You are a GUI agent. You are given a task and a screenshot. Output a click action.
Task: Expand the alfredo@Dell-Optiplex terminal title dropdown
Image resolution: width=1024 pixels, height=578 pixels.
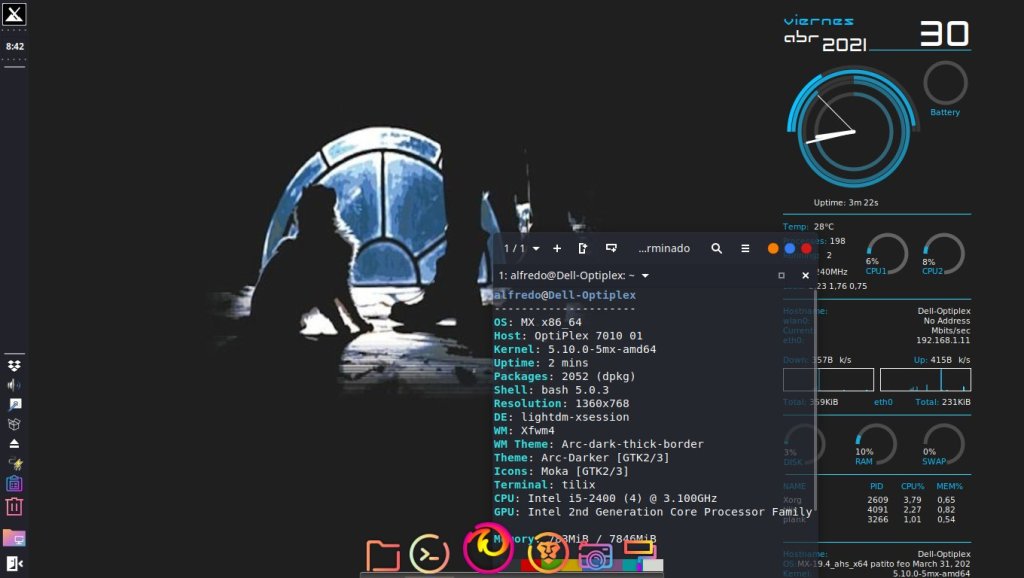pos(646,275)
